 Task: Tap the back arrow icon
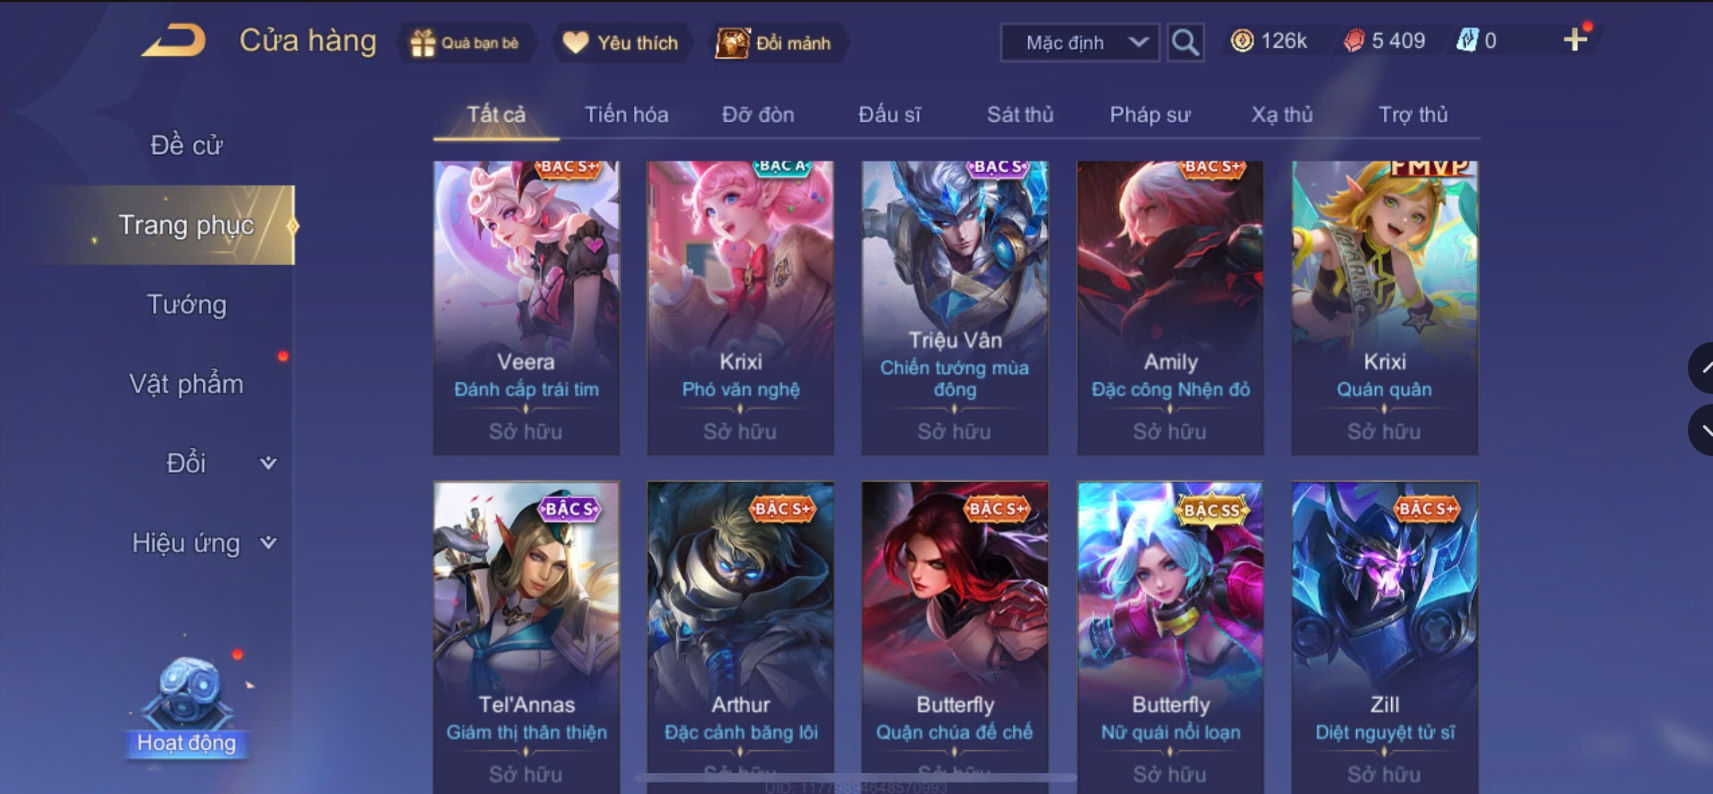174,41
